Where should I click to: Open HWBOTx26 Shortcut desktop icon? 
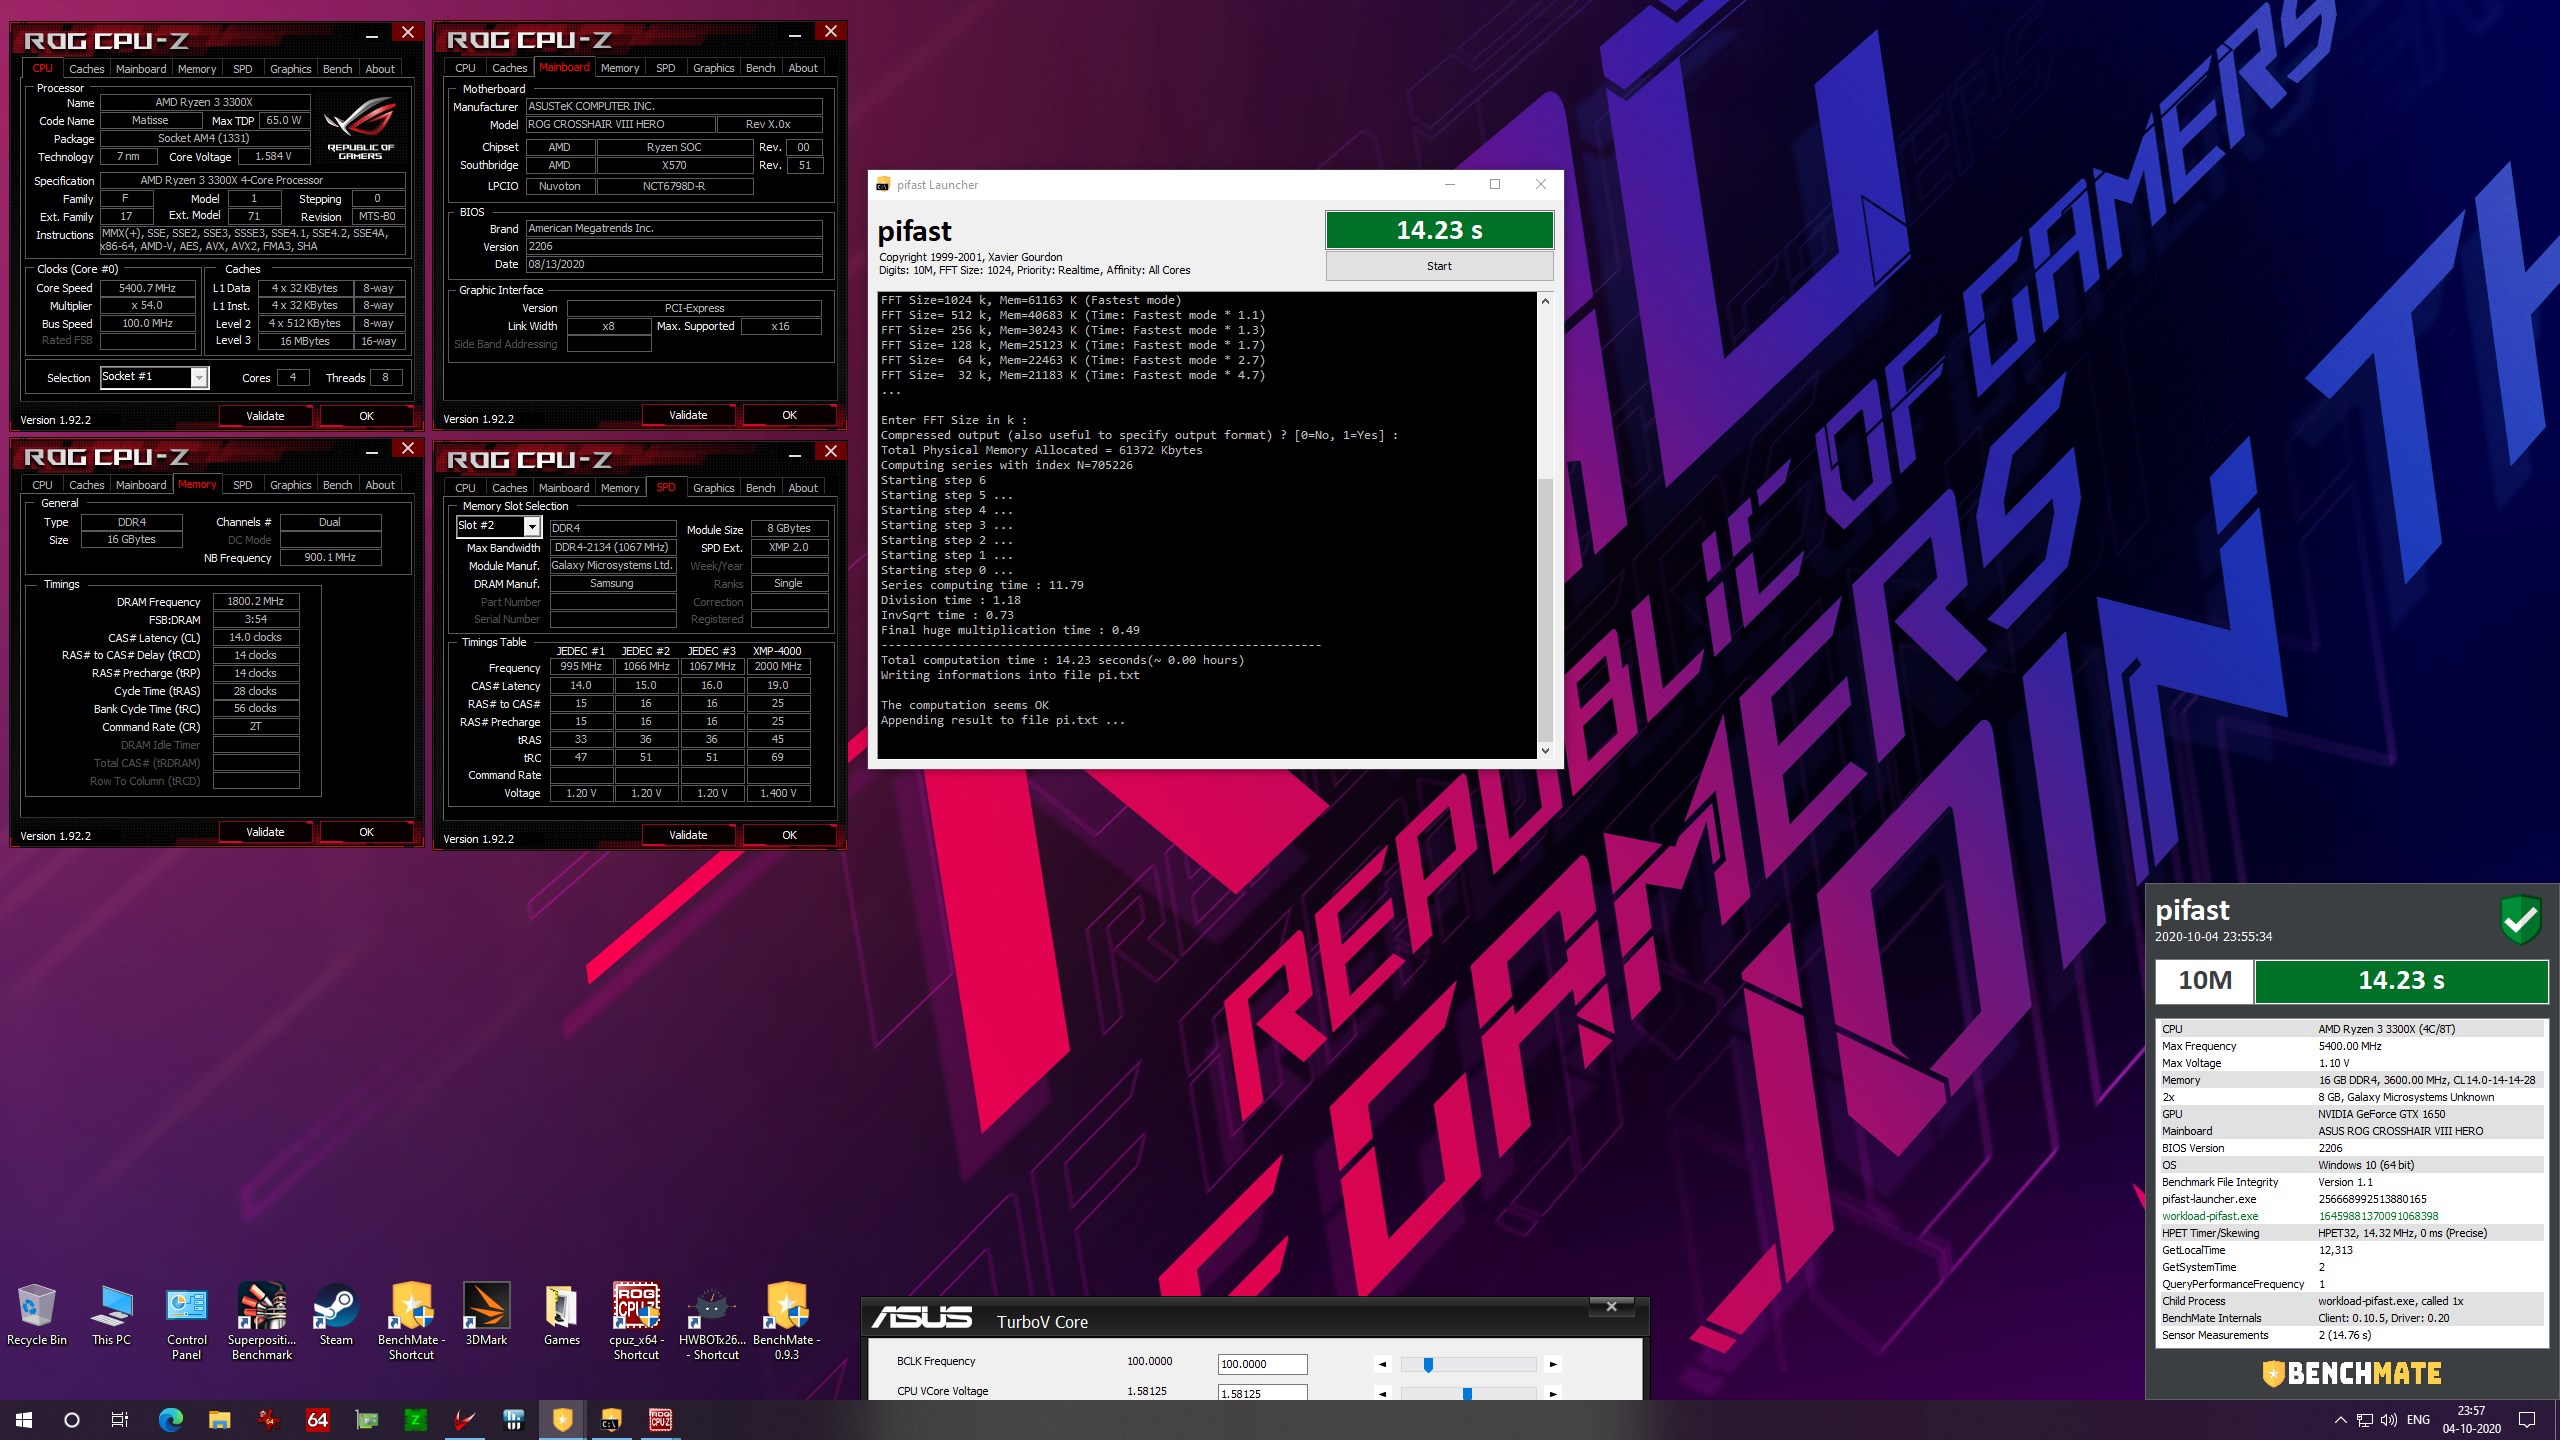click(x=712, y=1322)
